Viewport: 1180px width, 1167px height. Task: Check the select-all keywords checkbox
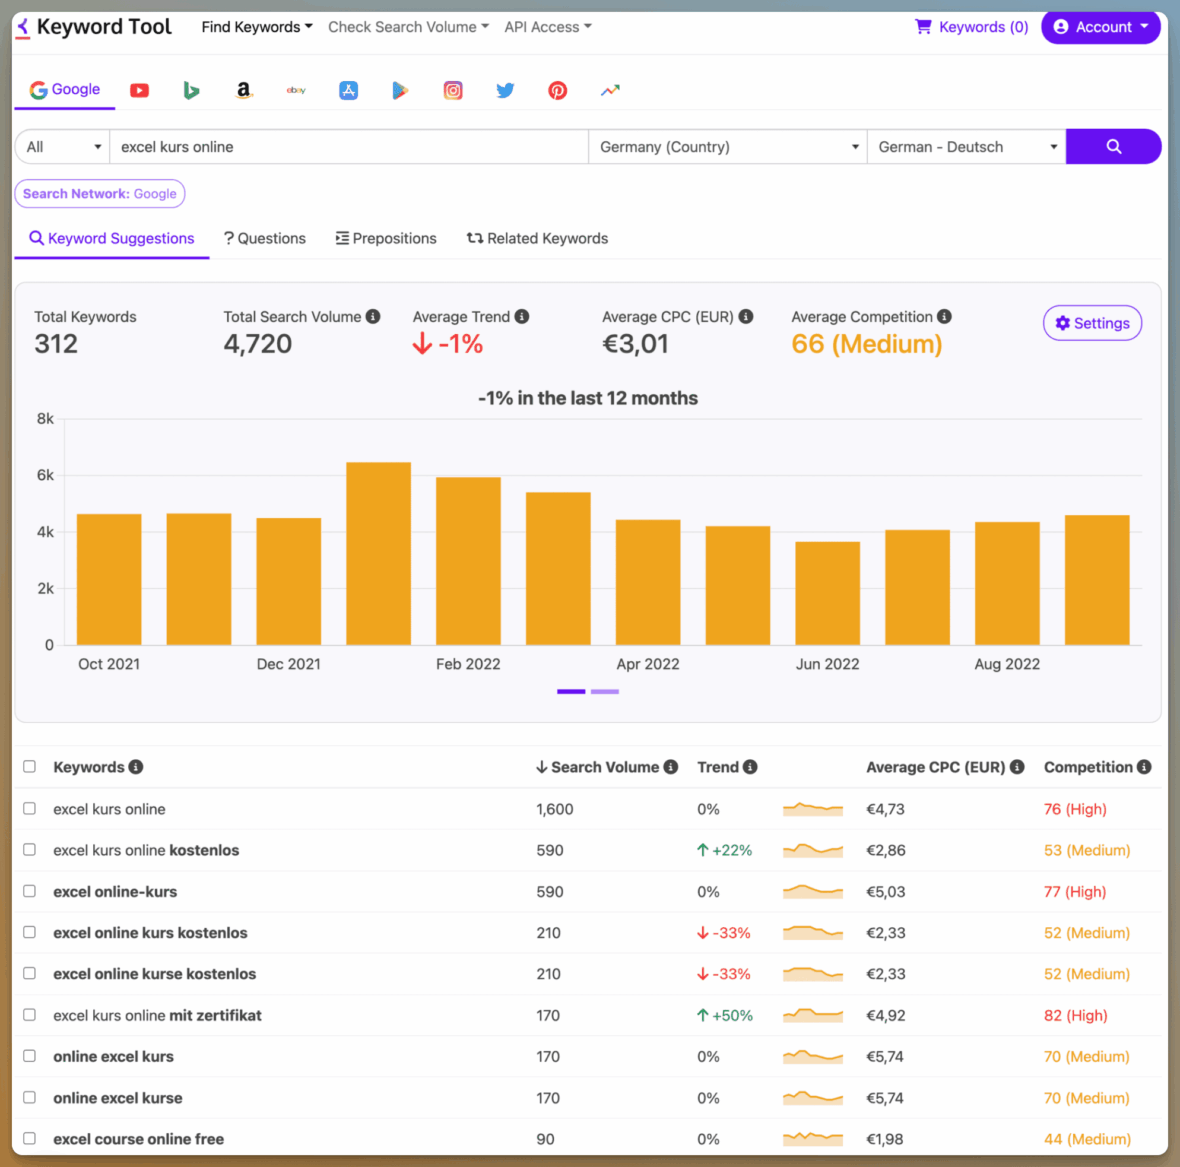[x=29, y=766]
